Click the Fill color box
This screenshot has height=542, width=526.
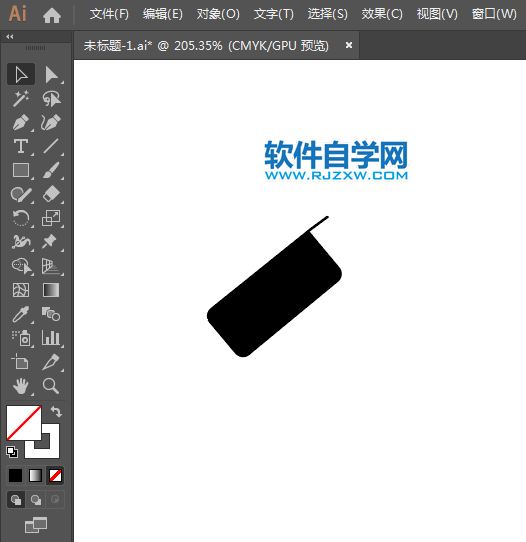[24, 422]
